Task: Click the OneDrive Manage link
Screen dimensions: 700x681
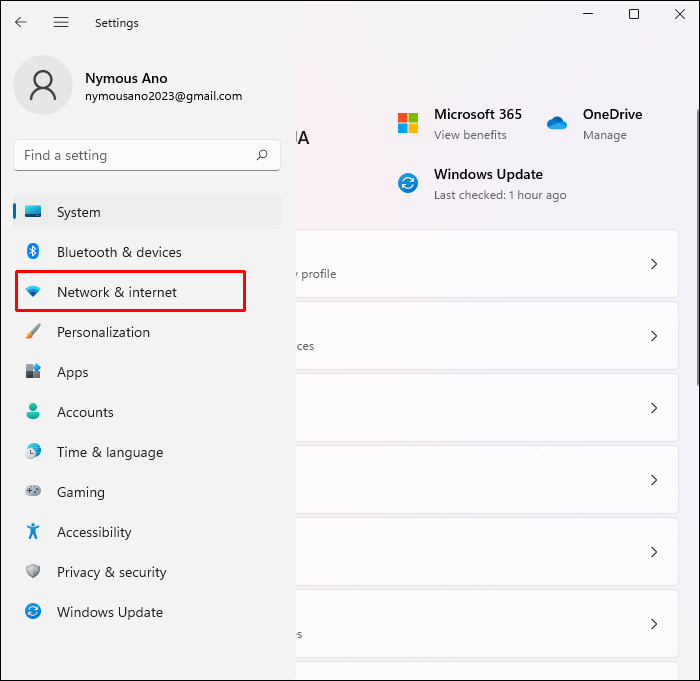Action: (605, 135)
